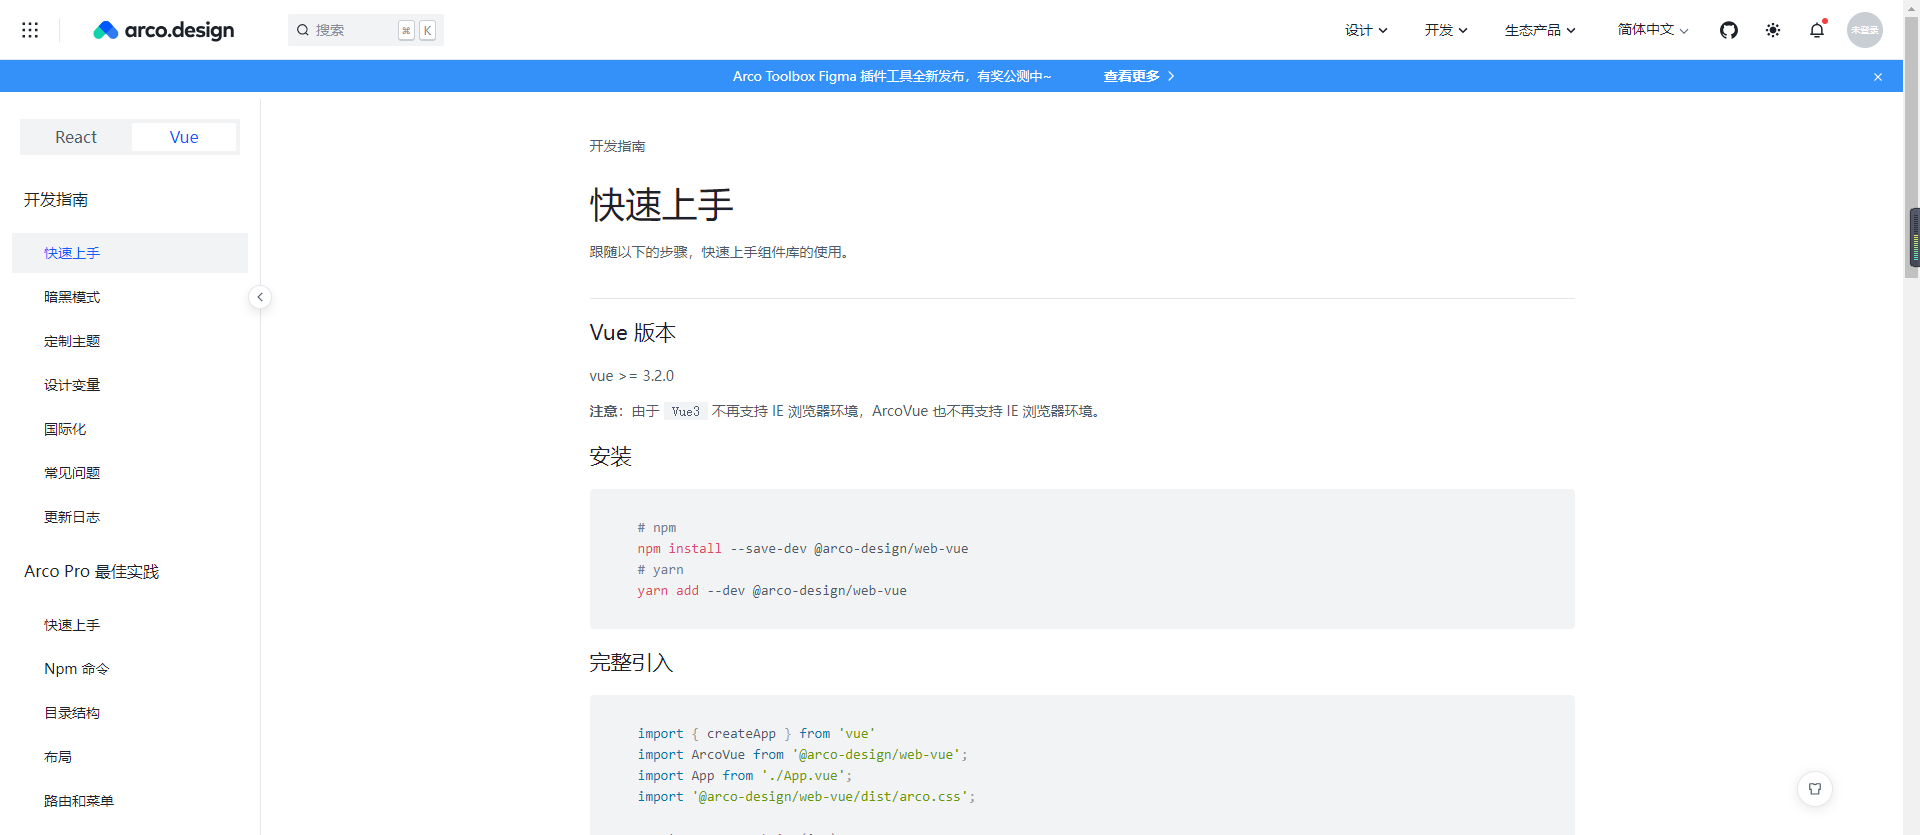This screenshot has height=835, width=1920.
Task: Open 国际化 sidebar item
Action: [130, 429]
